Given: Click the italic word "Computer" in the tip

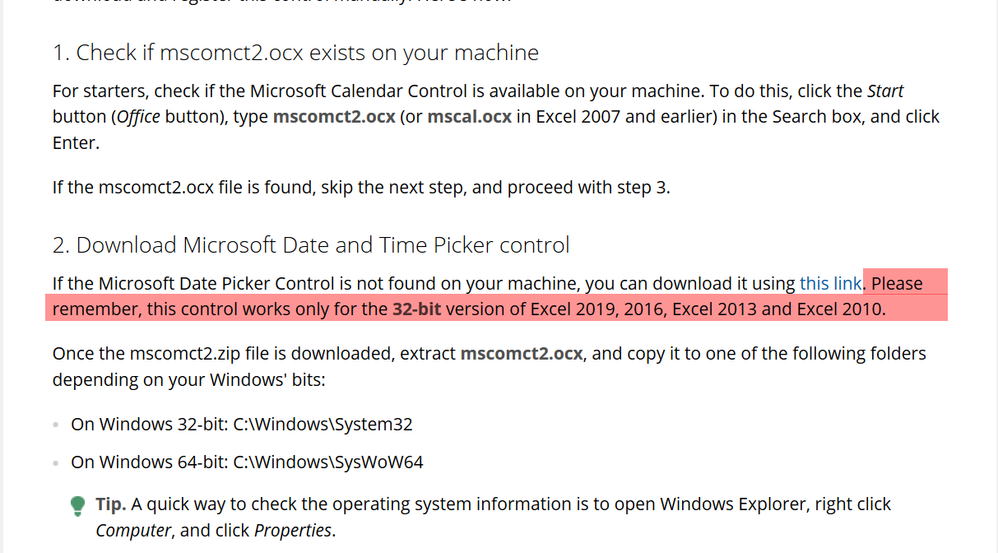Looking at the screenshot, I should 133,530.
